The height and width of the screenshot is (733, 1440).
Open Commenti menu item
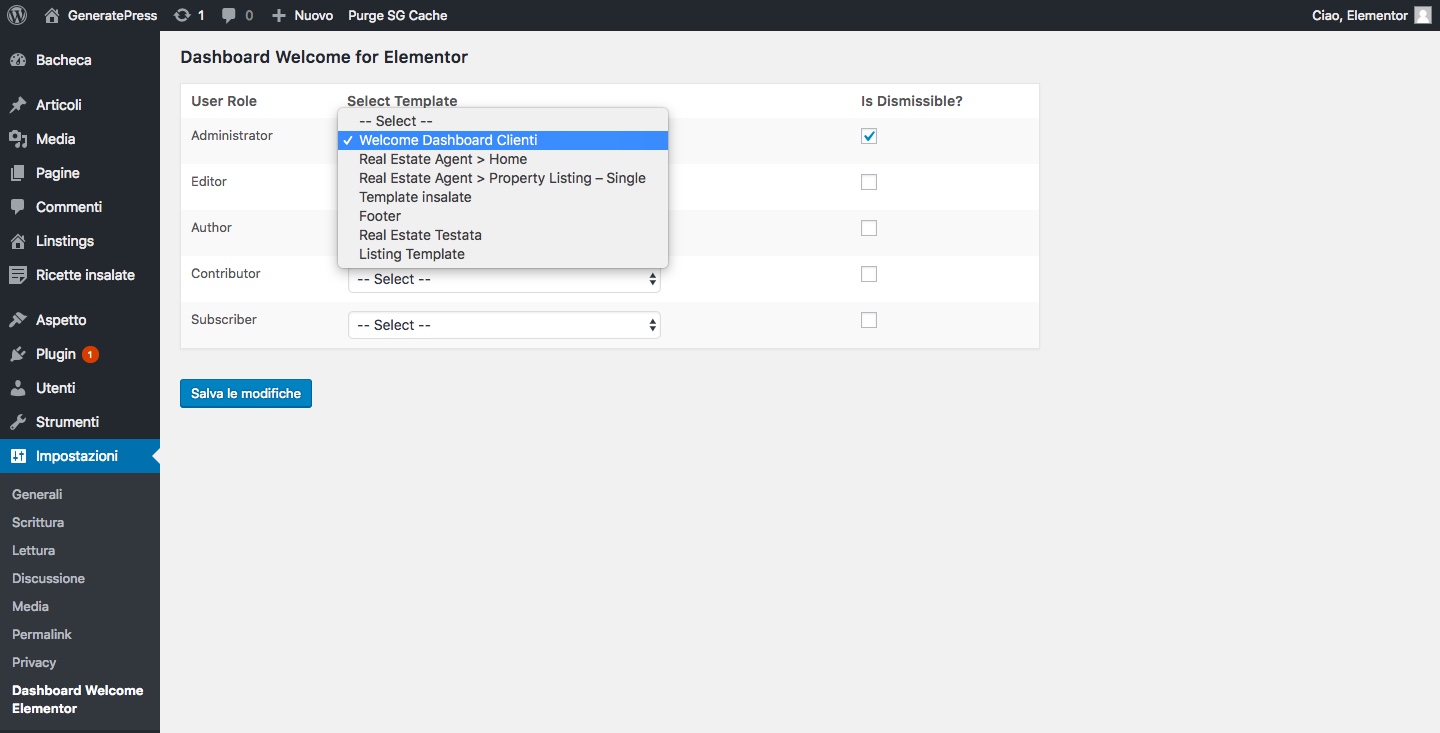tap(80, 207)
